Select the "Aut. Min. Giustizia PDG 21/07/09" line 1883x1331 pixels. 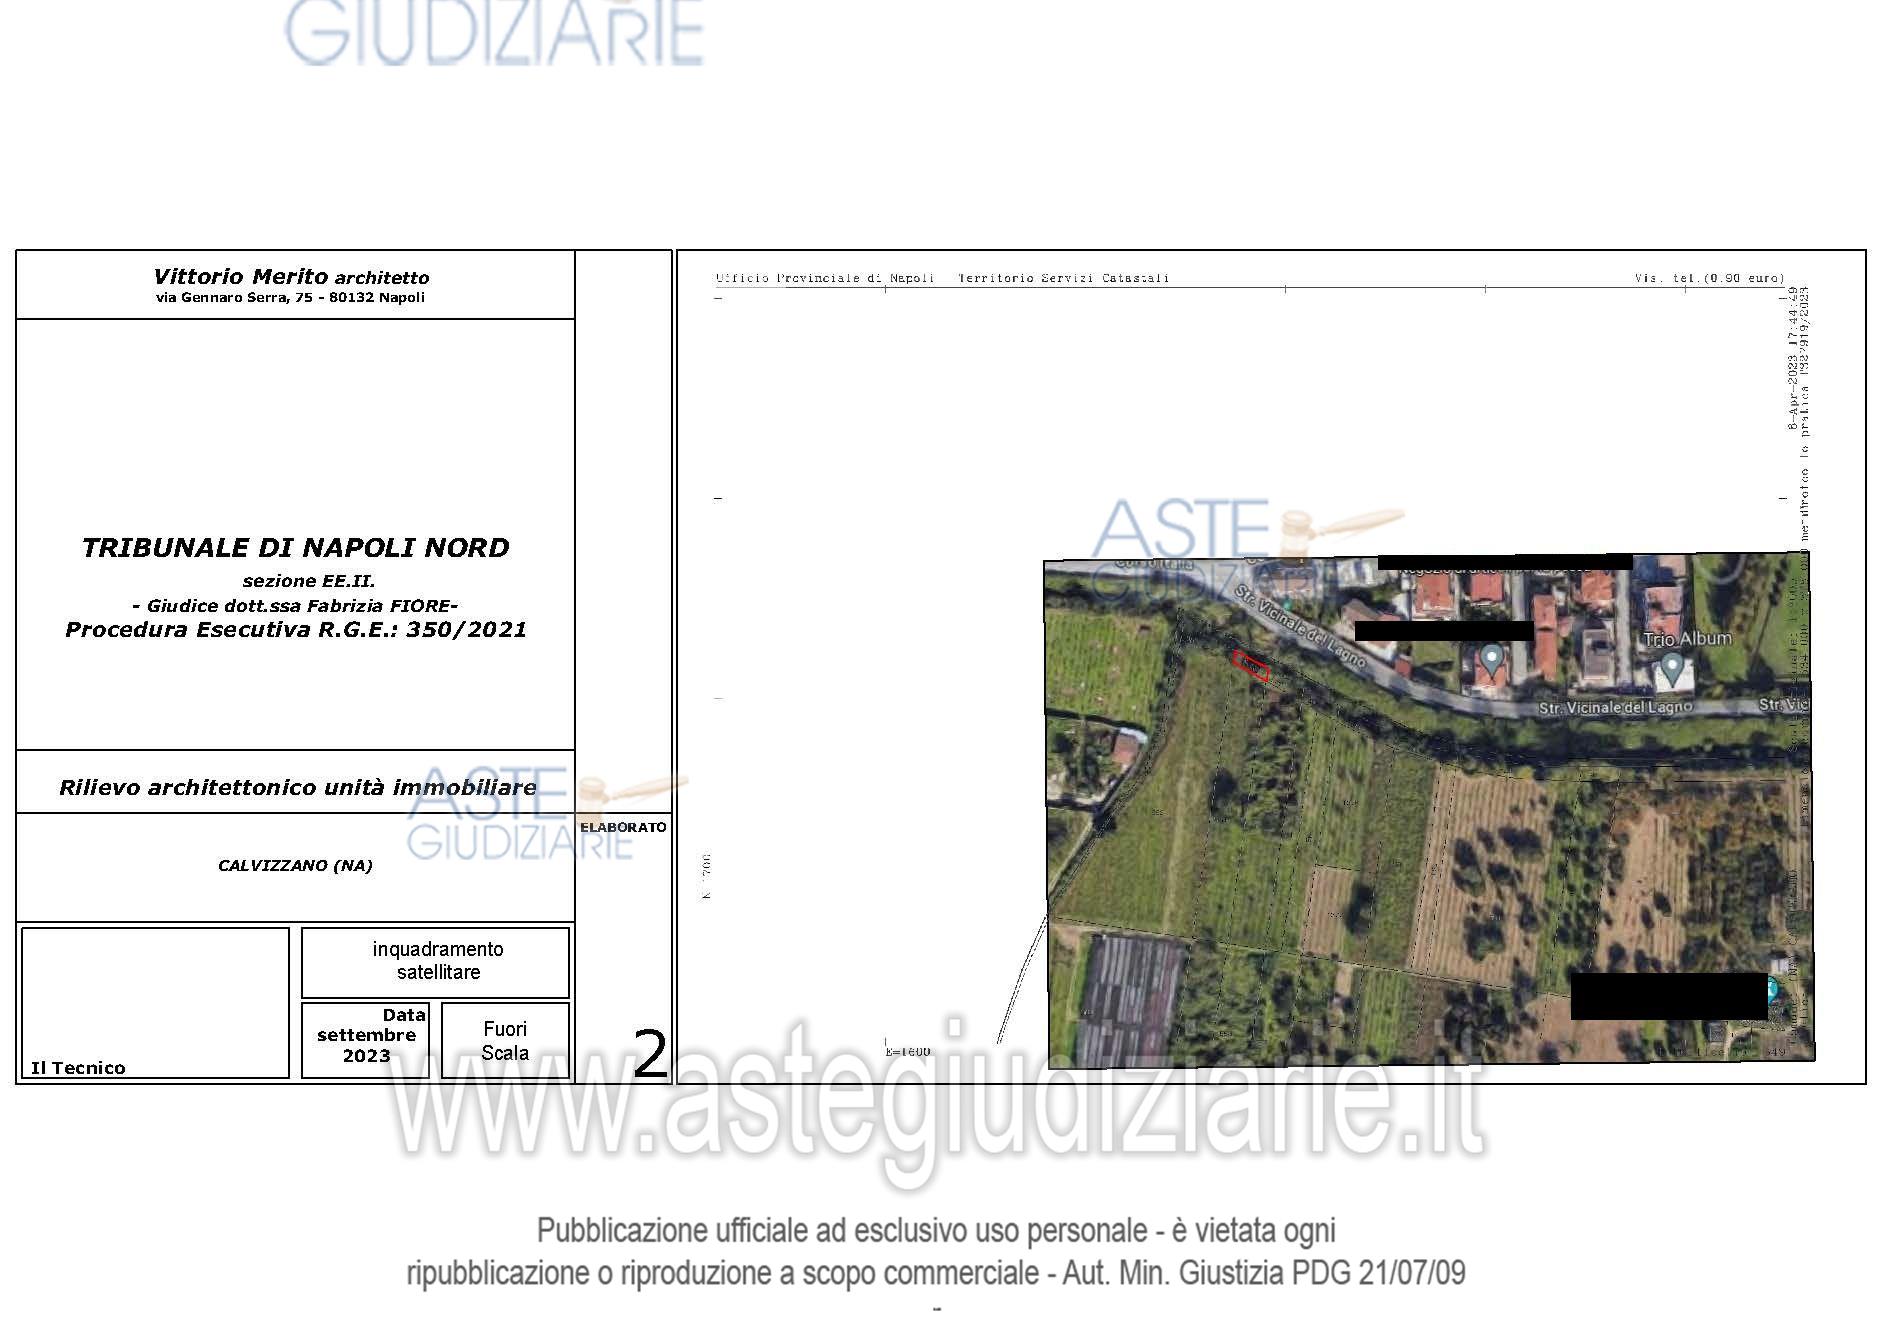[x=1264, y=1273]
